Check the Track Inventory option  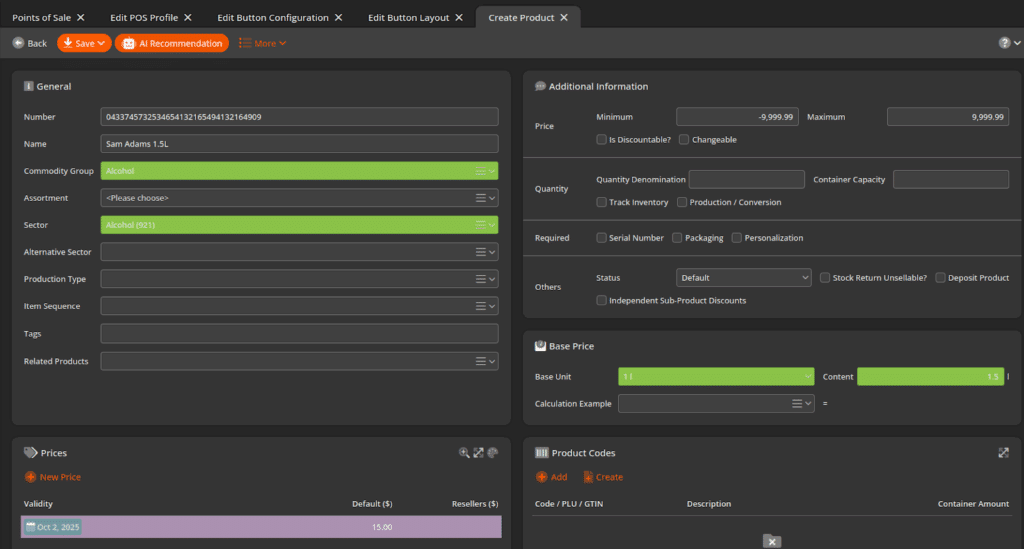click(601, 202)
